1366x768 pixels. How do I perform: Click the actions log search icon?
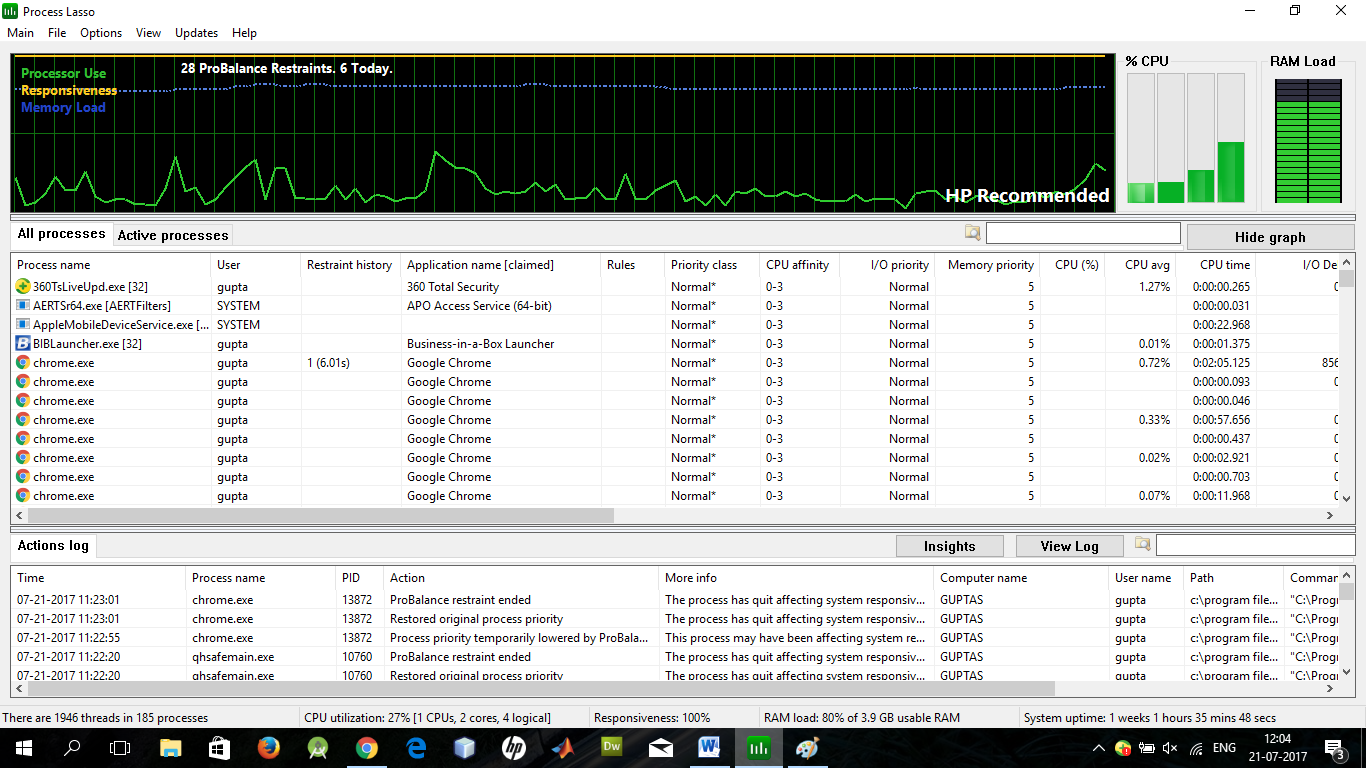tap(1142, 544)
